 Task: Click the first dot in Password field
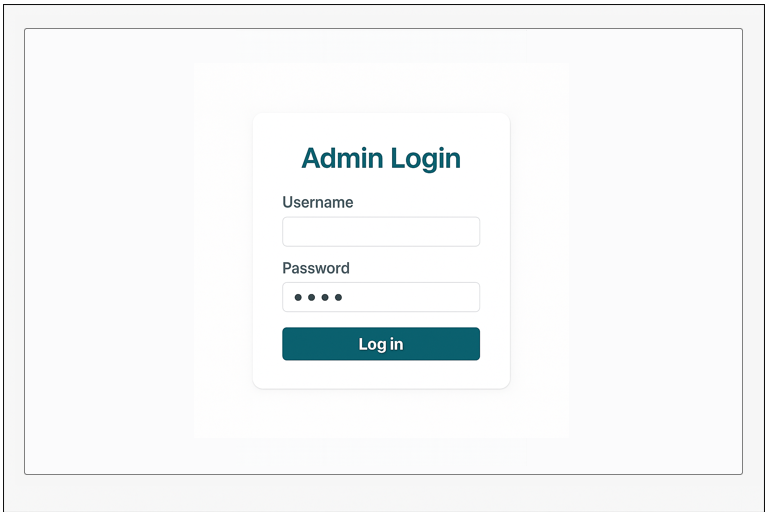(298, 298)
